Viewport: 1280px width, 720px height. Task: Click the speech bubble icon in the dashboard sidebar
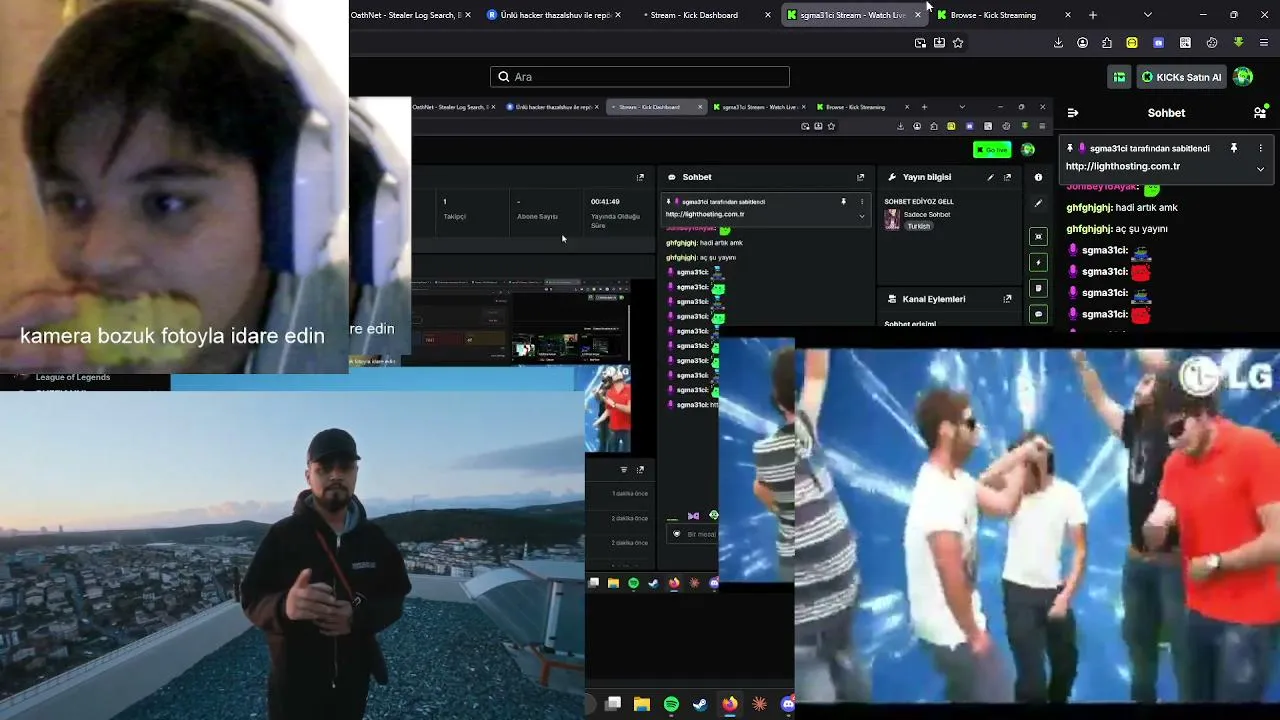point(1038,314)
